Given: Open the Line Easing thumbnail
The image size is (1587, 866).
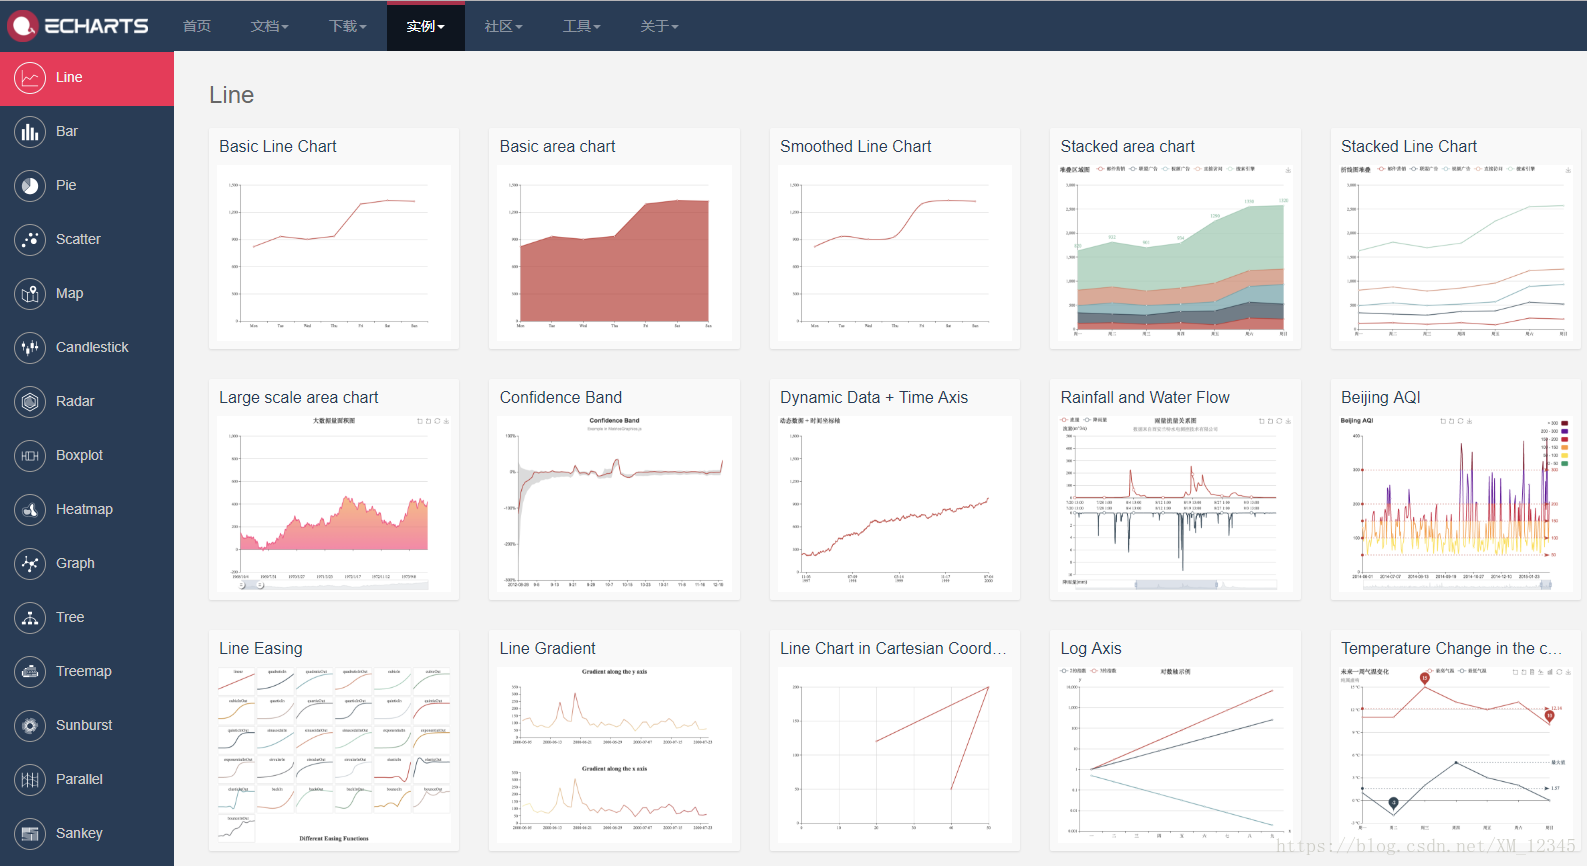Looking at the screenshot, I should tap(334, 755).
